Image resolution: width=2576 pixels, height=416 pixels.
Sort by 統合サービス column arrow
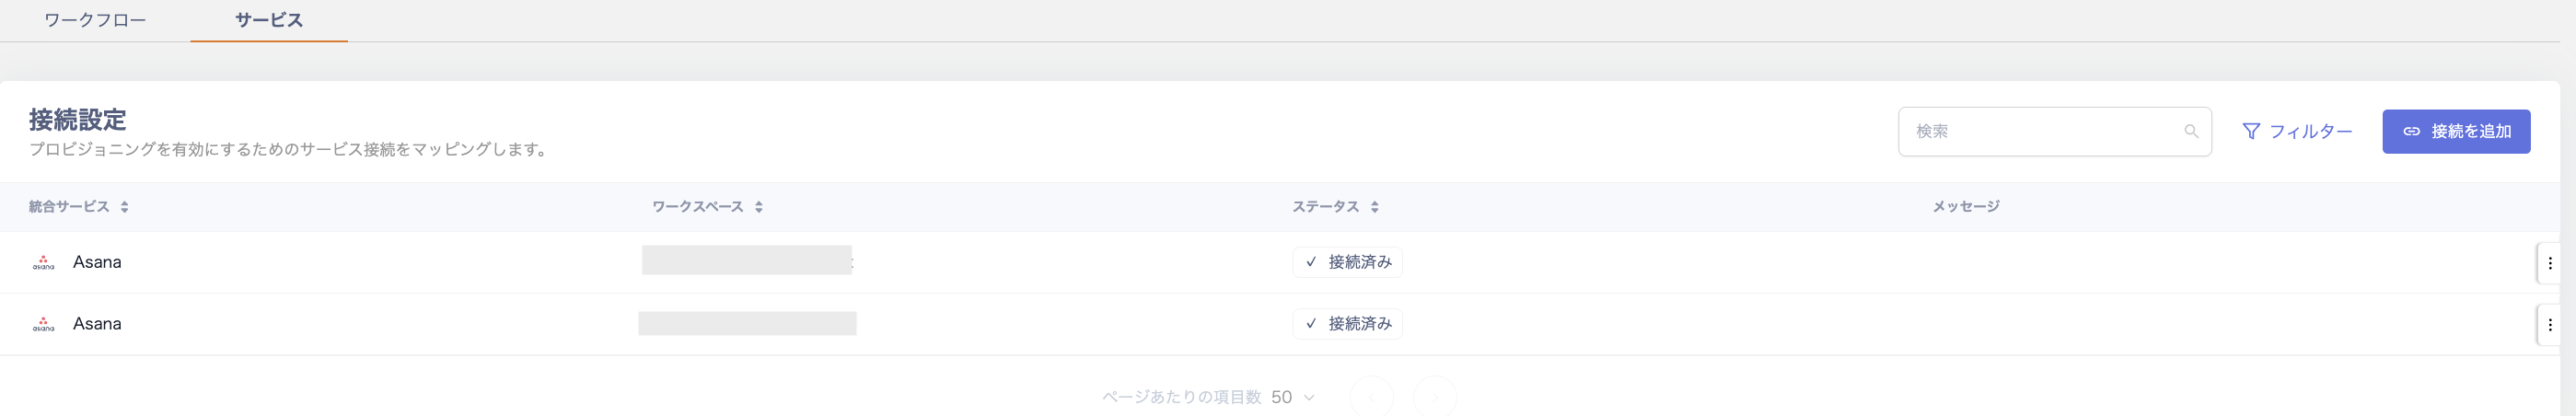coord(124,207)
